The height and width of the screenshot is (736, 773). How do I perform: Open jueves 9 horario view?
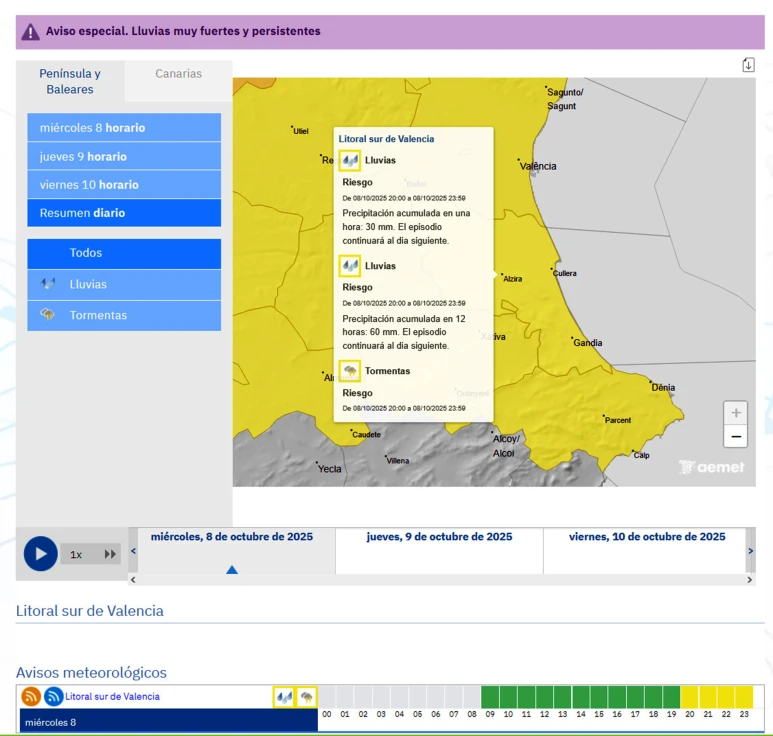pos(124,157)
